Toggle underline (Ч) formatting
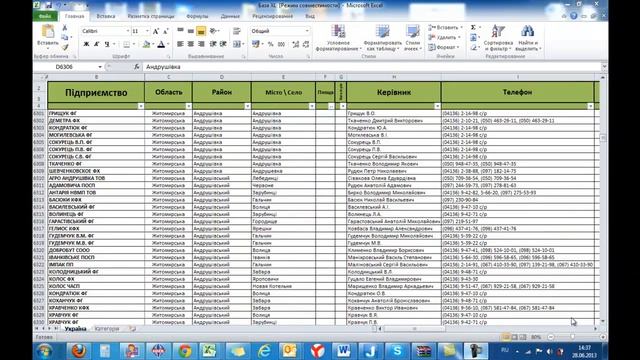This screenshot has height=360, width=640. point(107,44)
